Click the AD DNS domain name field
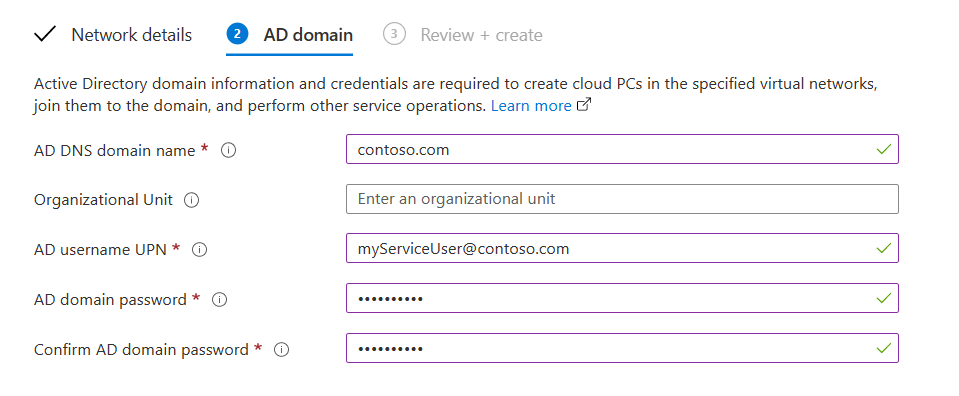Screen dimensions: 959x396 click(622, 149)
